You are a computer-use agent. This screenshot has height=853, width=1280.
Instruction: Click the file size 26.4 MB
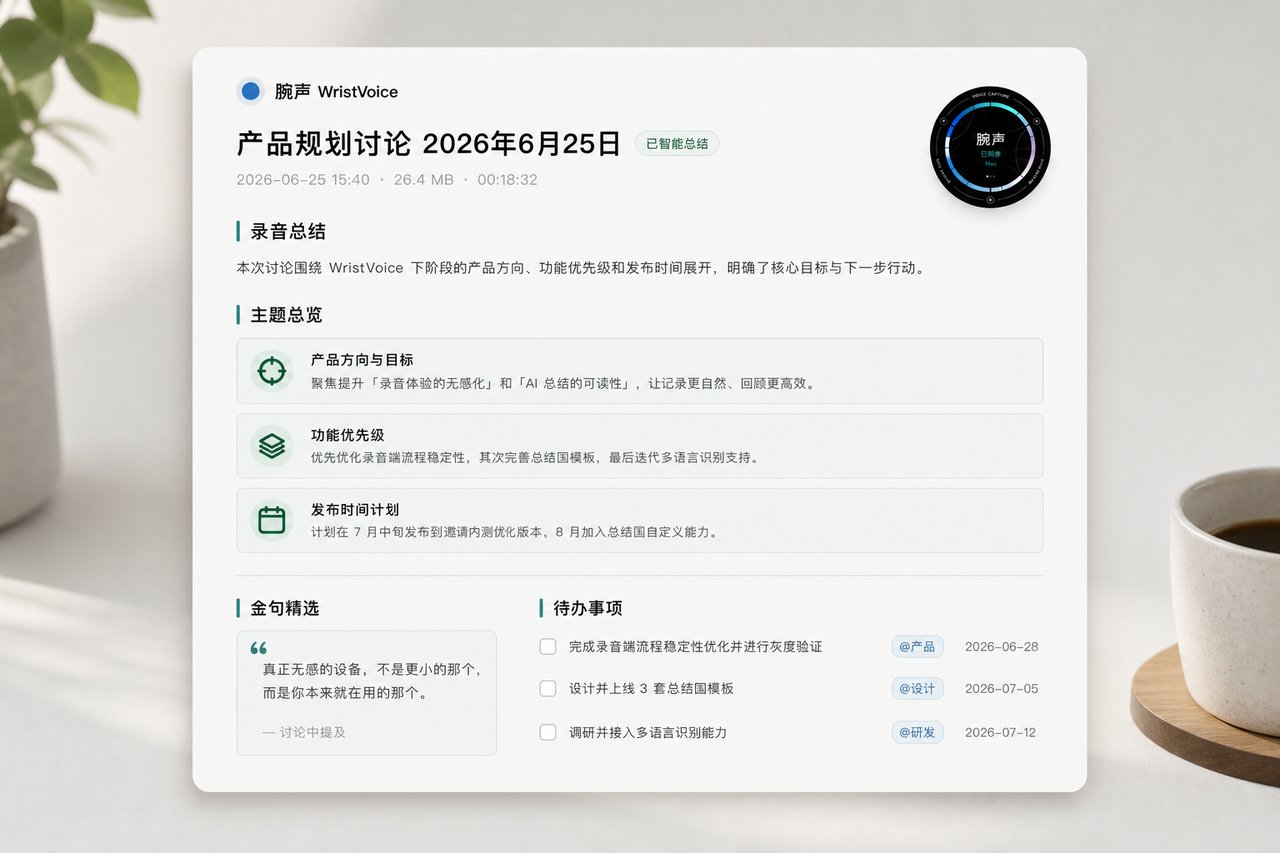[x=423, y=180]
